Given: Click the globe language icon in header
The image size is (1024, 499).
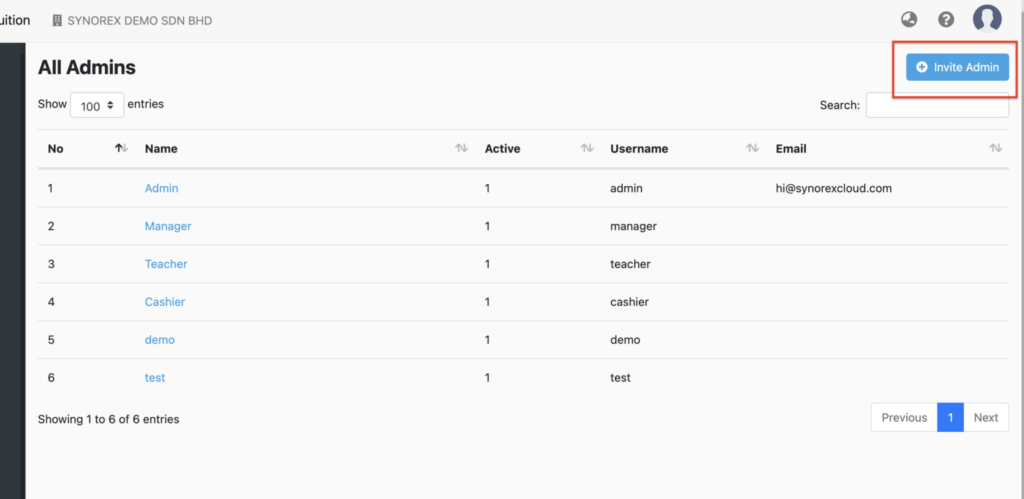Looking at the screenshot, I should [x=908, y=20].
